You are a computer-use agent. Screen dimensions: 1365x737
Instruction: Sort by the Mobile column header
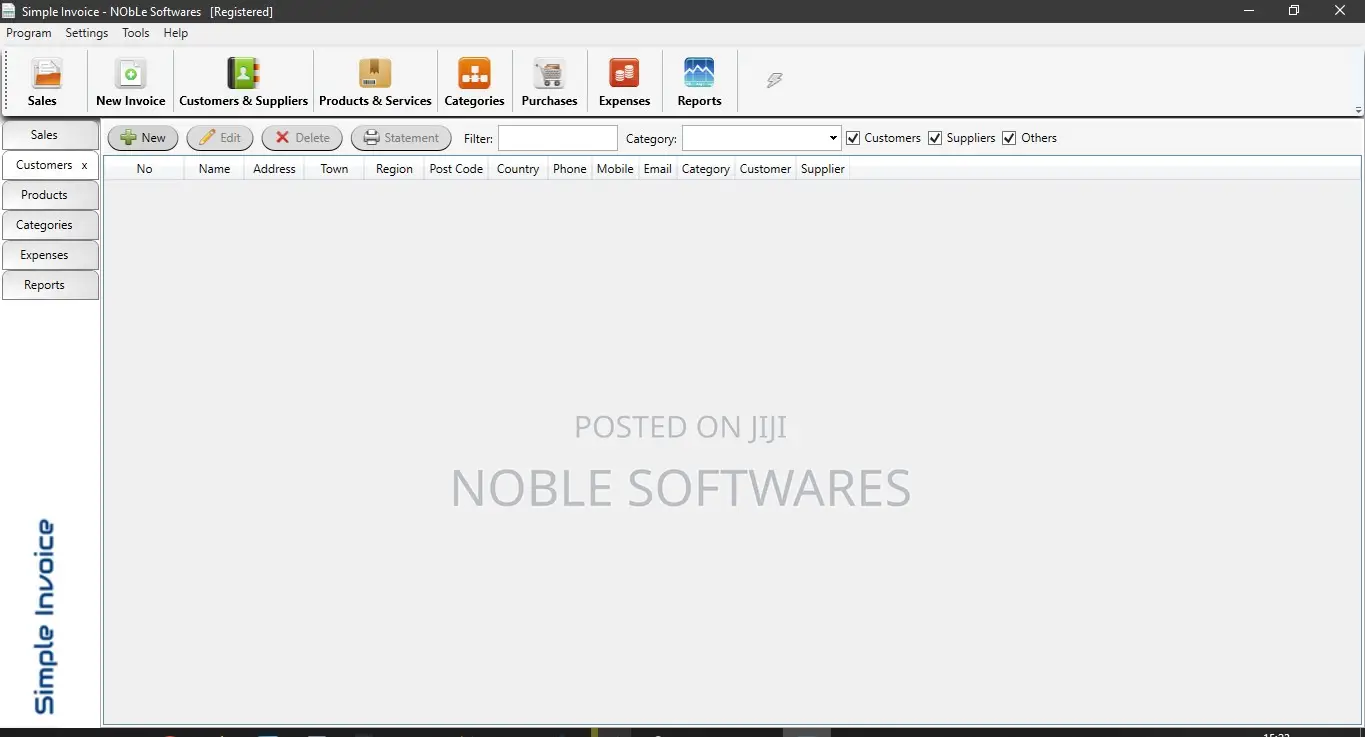click(x=615, y=169)
